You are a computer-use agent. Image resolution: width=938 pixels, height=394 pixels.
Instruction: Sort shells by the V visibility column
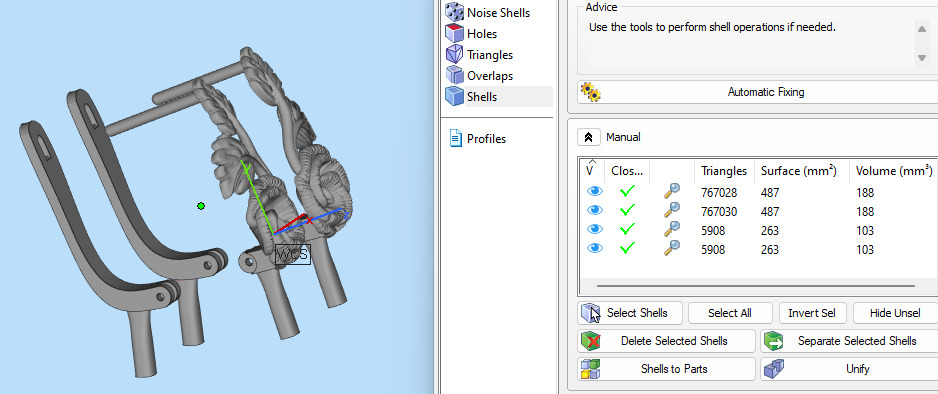click(x=592, y=170)
